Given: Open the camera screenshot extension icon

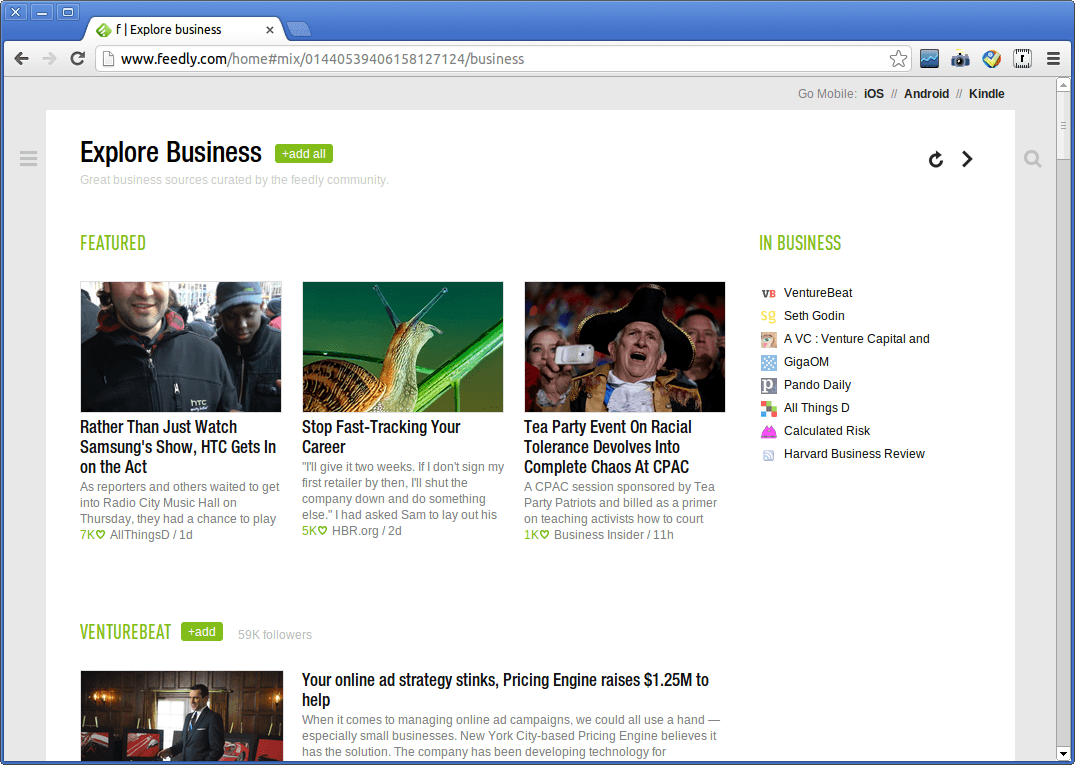Looking at the screenshot, I should [x=960, y=59].
